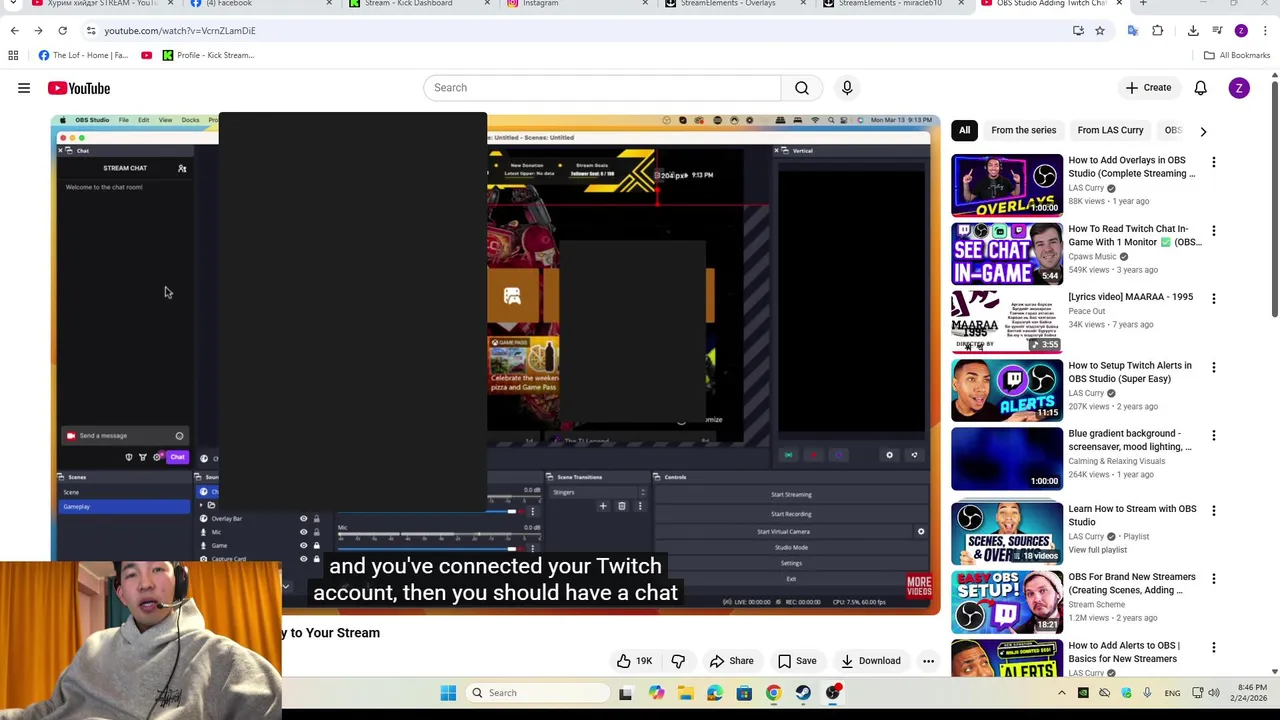Open the Edit menu in OBS

(x=143, y=120)
